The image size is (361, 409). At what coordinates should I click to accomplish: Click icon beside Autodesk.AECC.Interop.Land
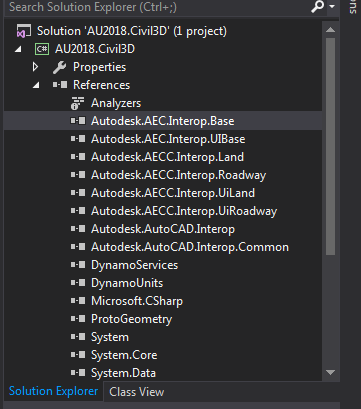[78, 157]
